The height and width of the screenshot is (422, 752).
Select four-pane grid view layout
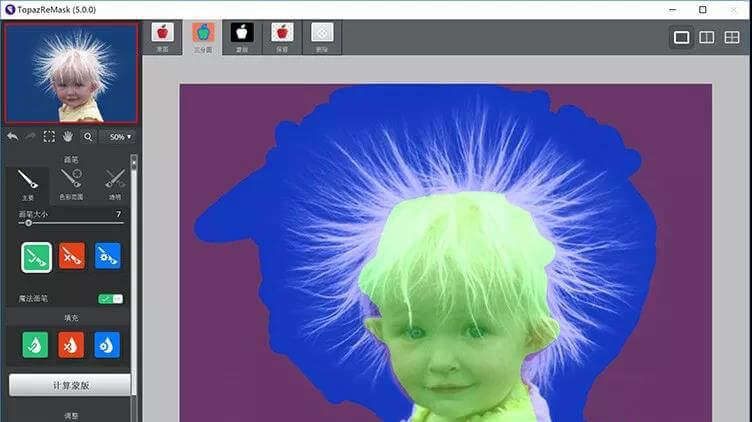tap(732, 37)
